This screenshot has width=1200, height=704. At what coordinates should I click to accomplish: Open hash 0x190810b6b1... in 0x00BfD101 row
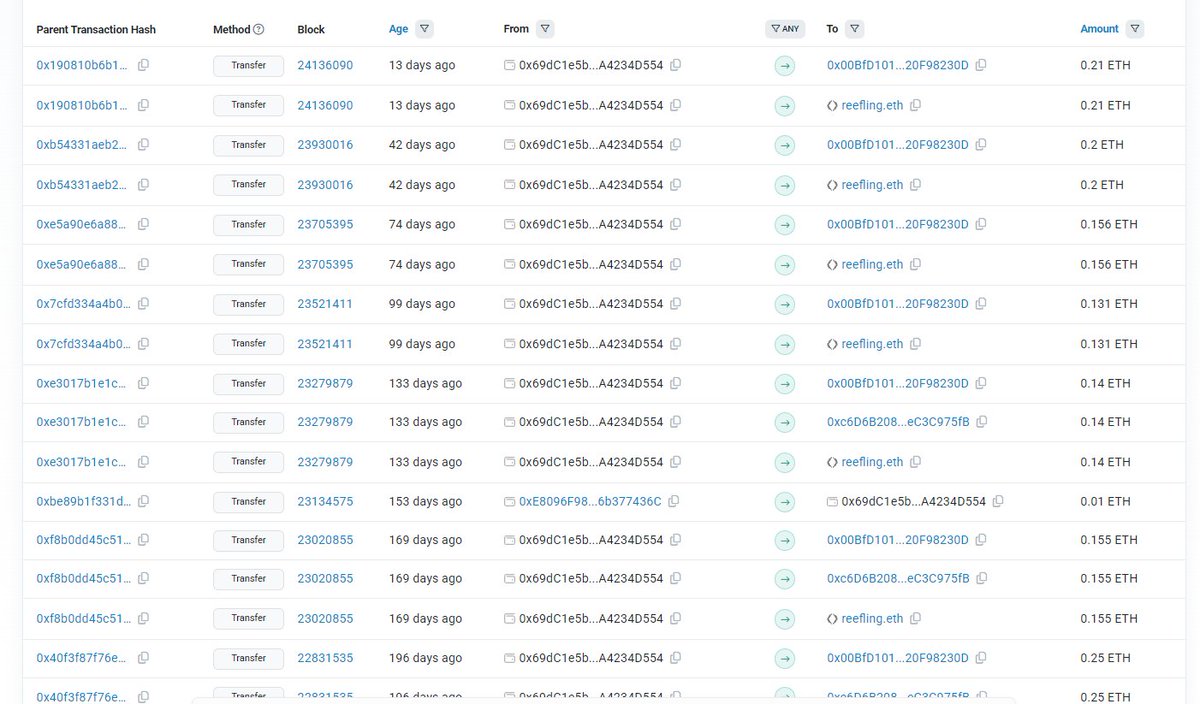click(x=83, y=65)
